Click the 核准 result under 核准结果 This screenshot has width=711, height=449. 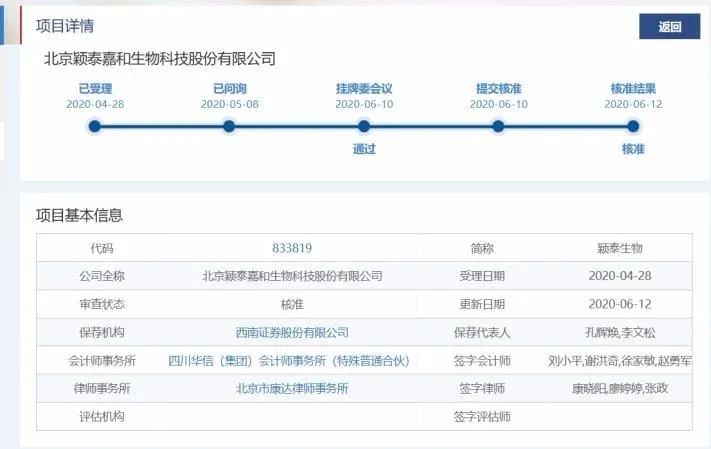click(633, 149)
